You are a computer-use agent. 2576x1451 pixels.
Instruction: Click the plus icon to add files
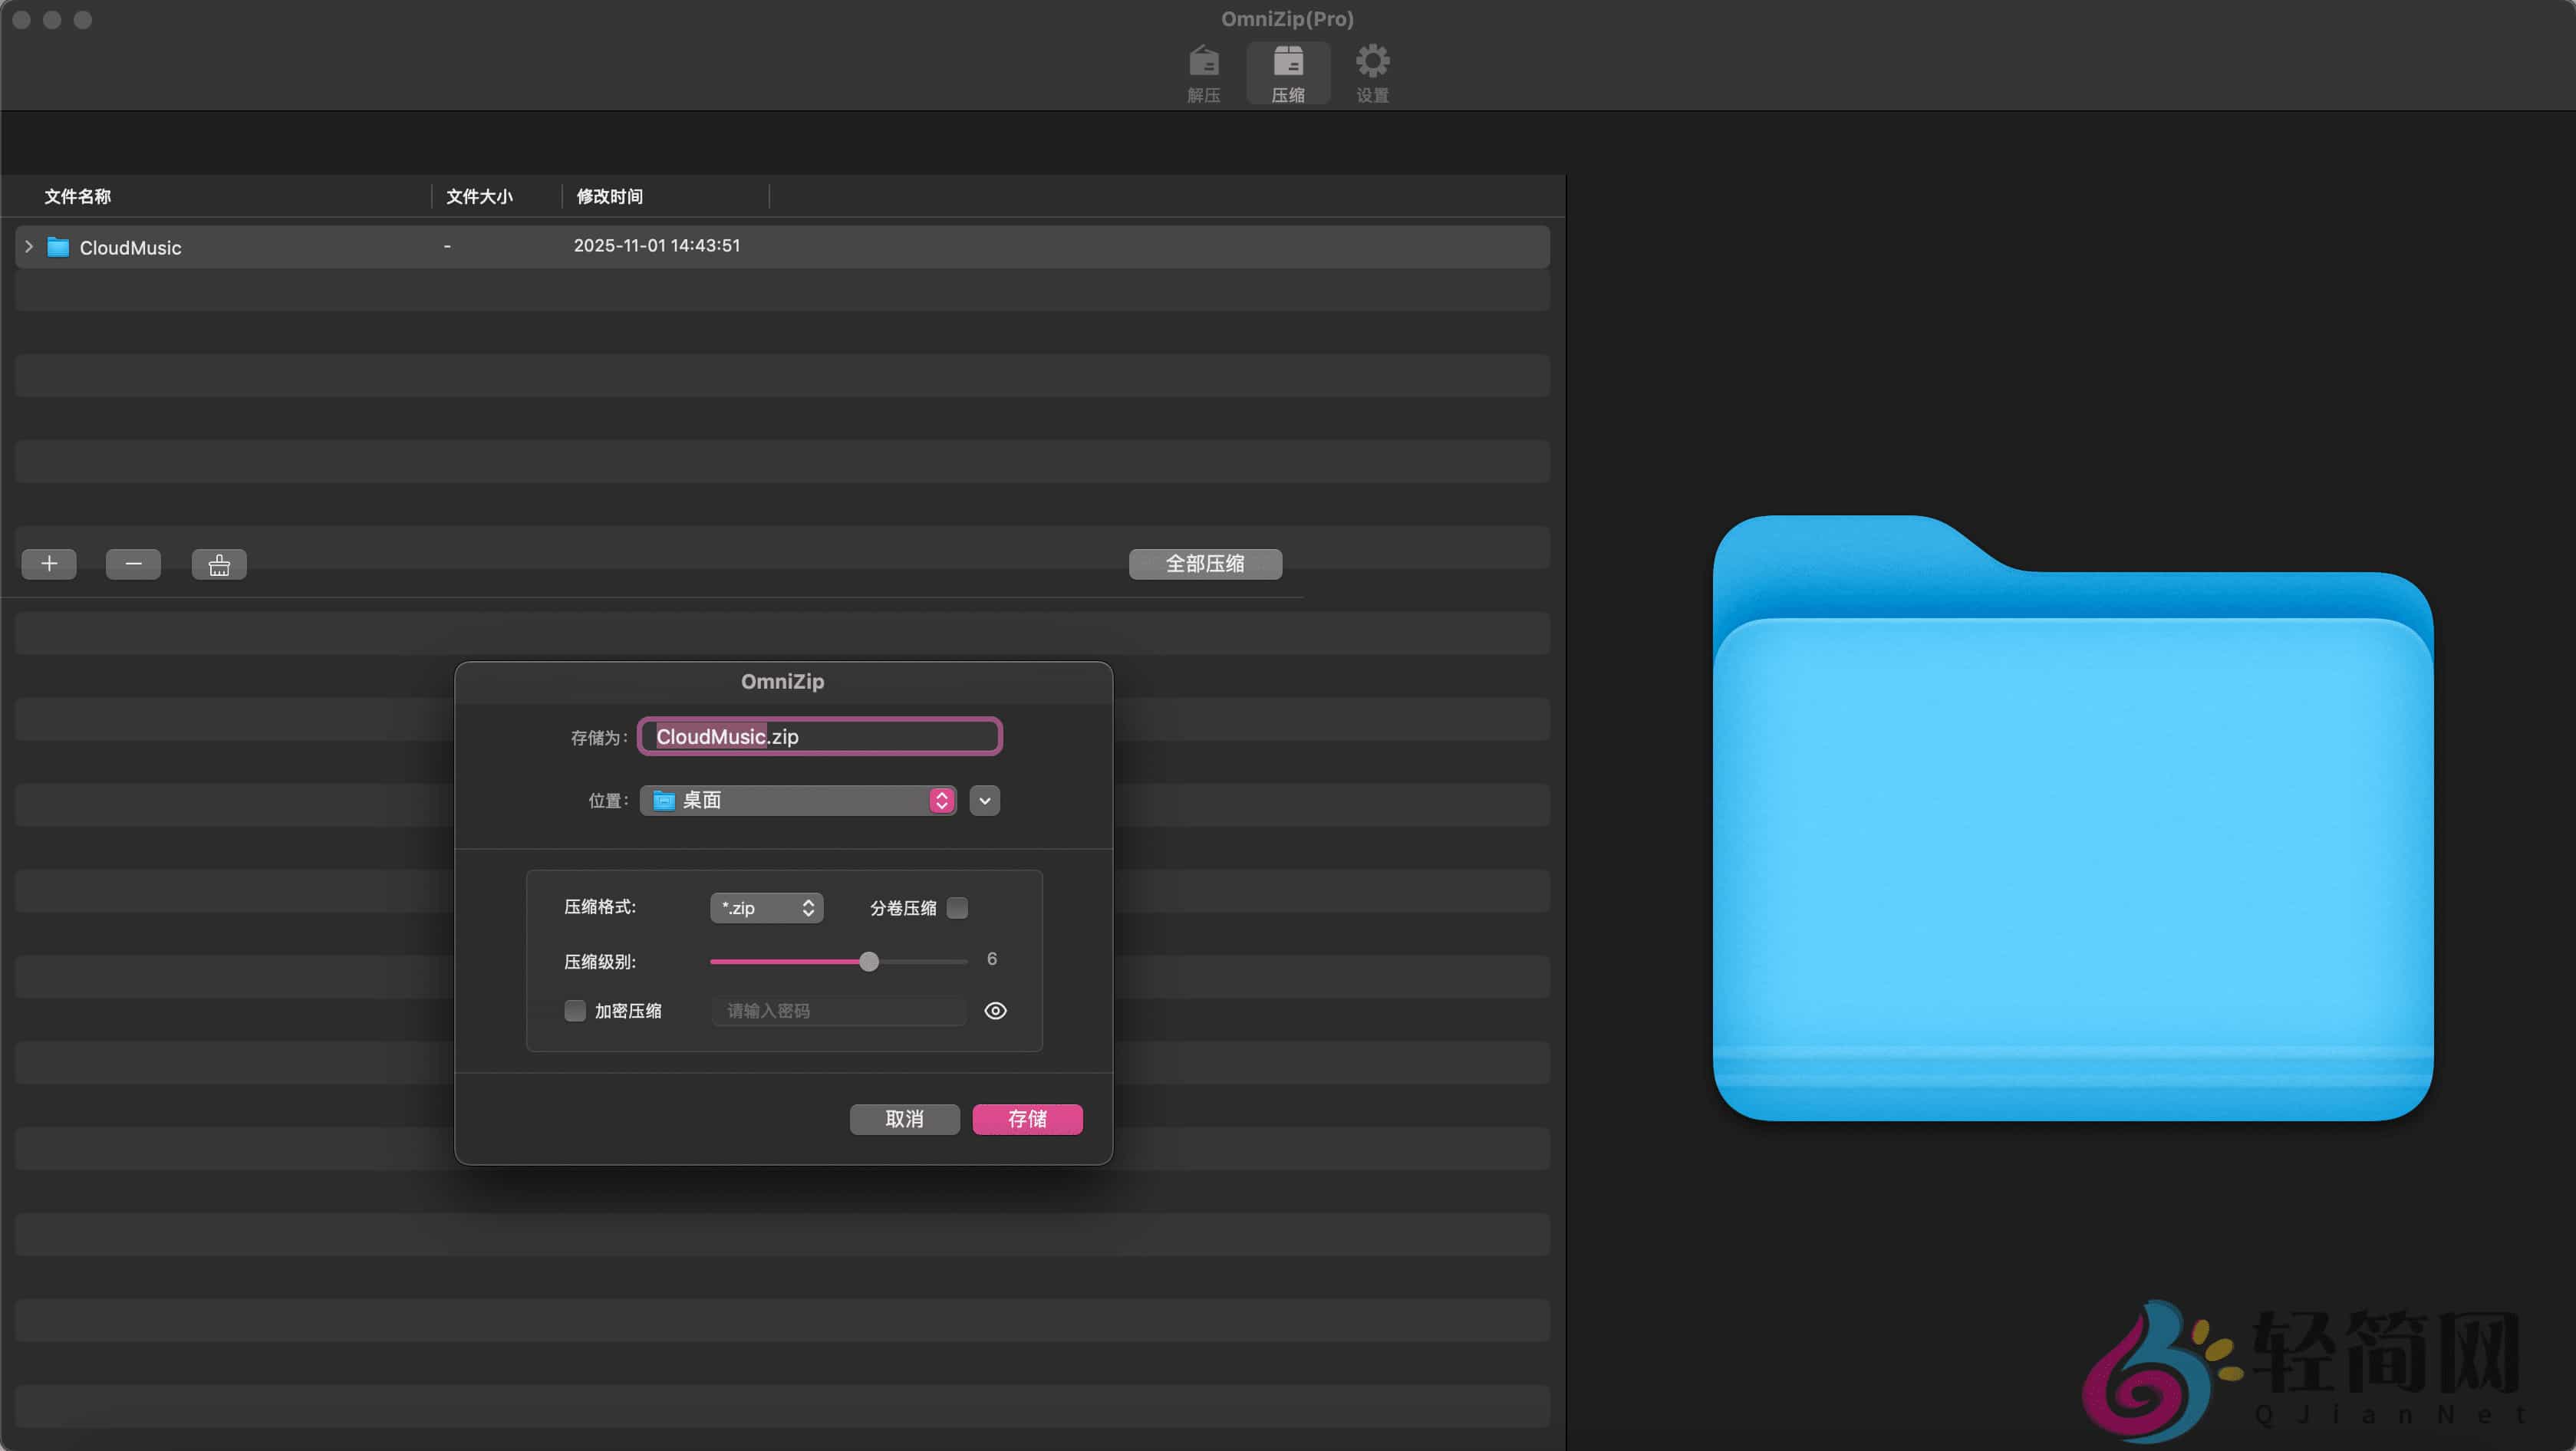pyautogui.click(x=48, y=563)
